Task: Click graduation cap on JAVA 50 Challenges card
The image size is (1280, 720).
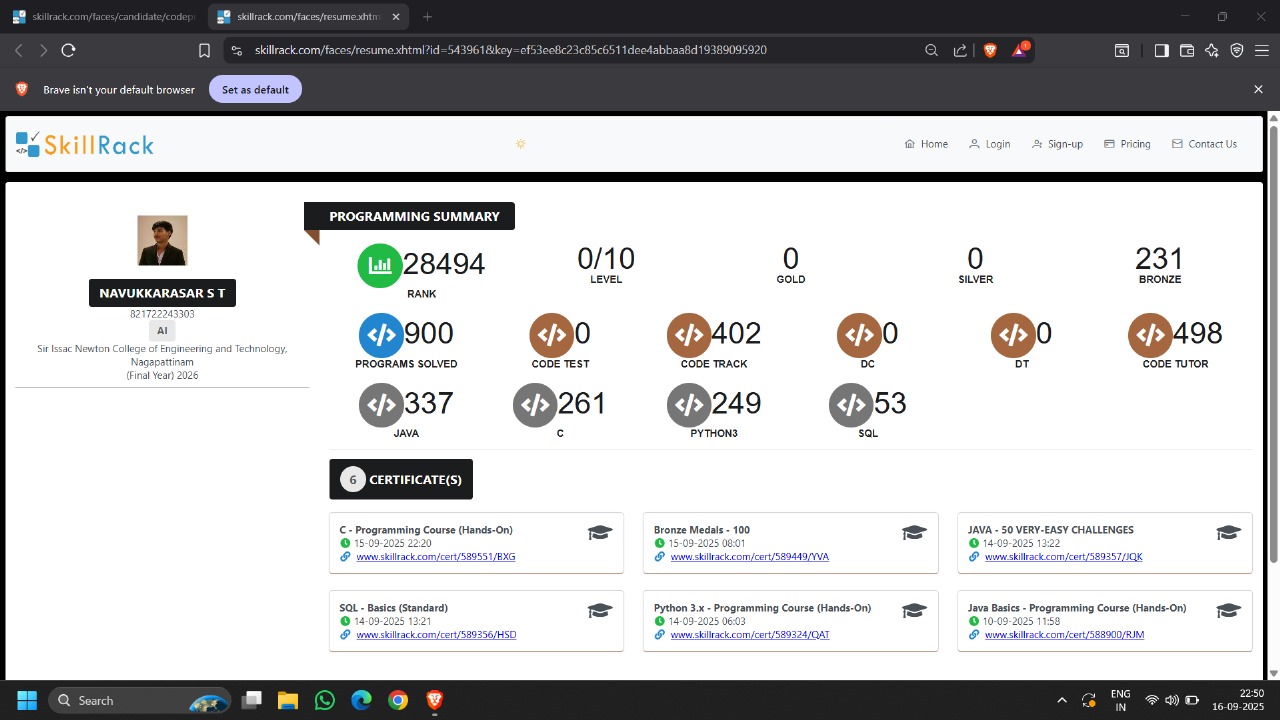Action: (x=1228, y=532)
